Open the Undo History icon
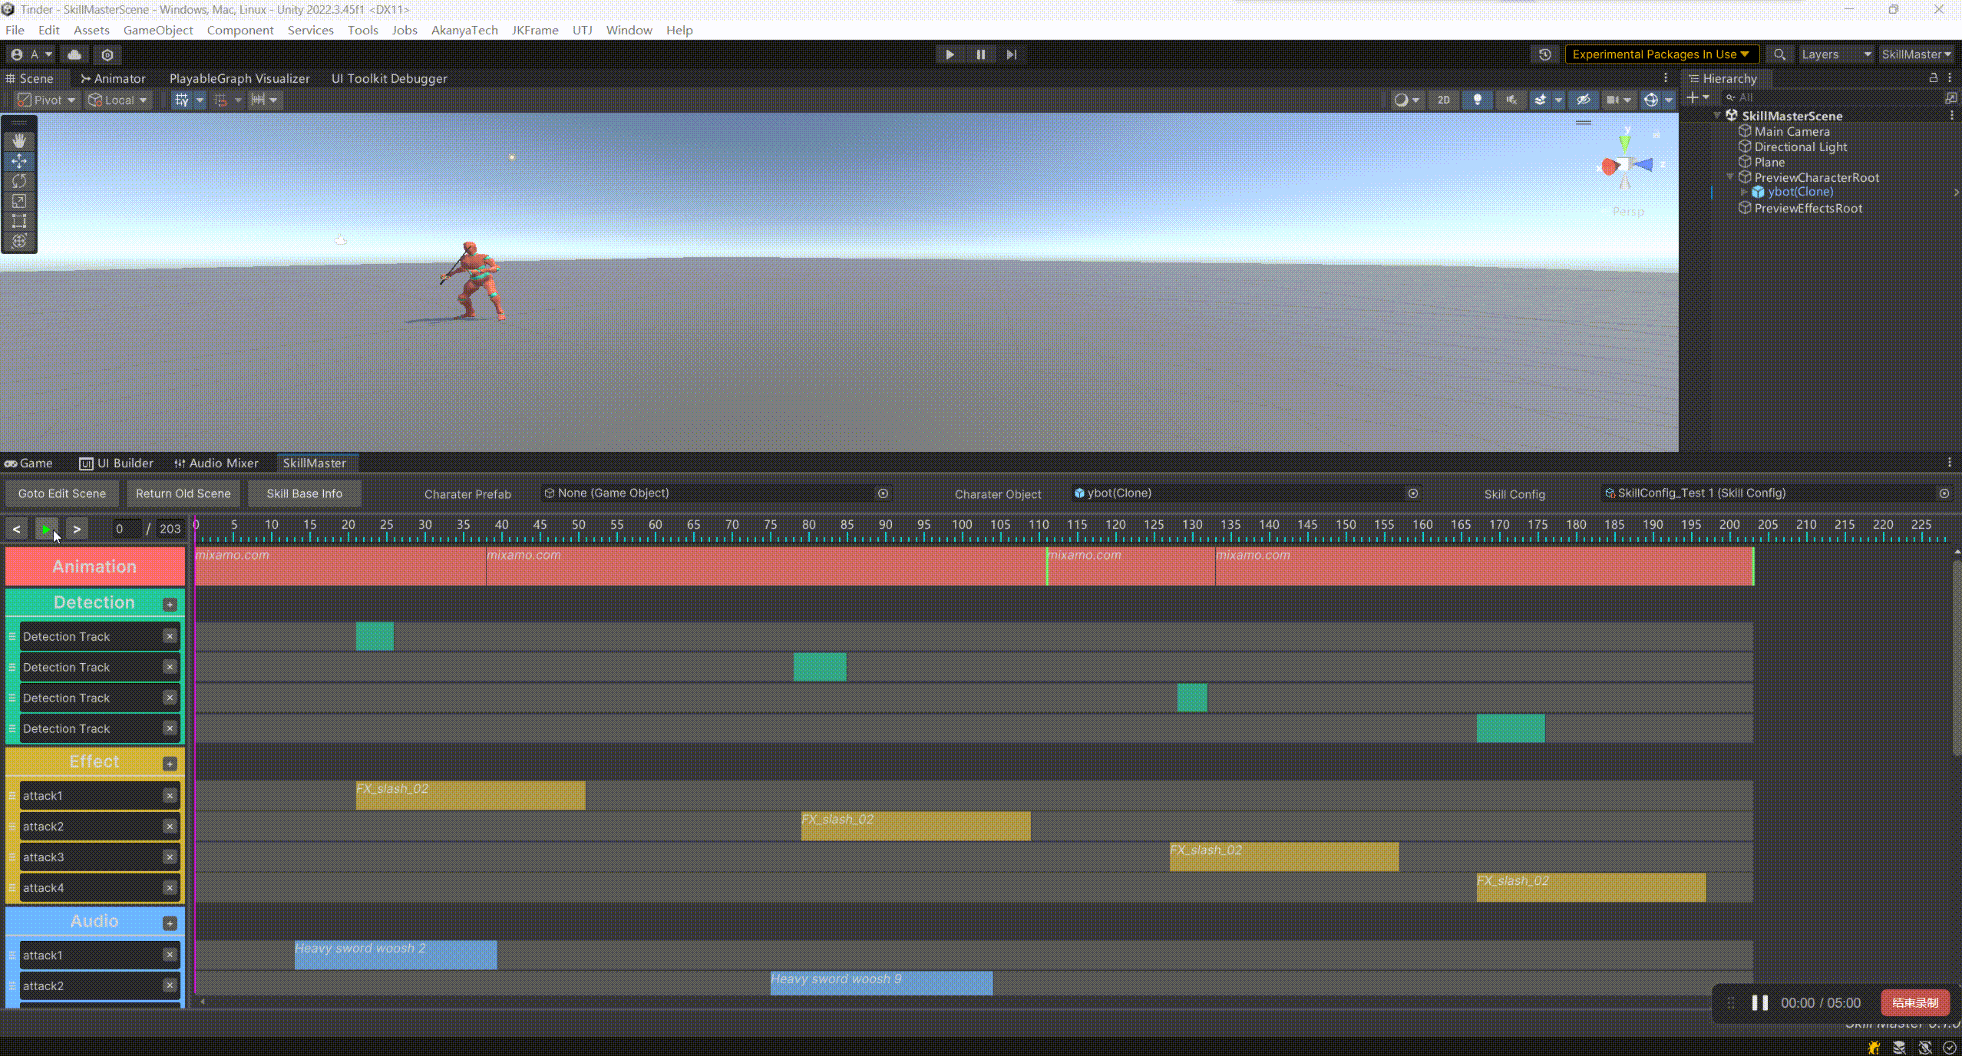Viewport: 1962px width, 1056px height. pyautogui.click(x=1545, y=55)
